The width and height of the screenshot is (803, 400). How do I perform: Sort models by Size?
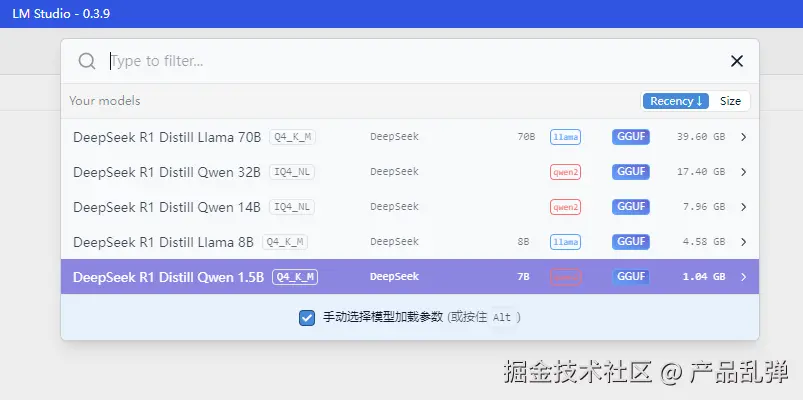(x=730, y=101)
